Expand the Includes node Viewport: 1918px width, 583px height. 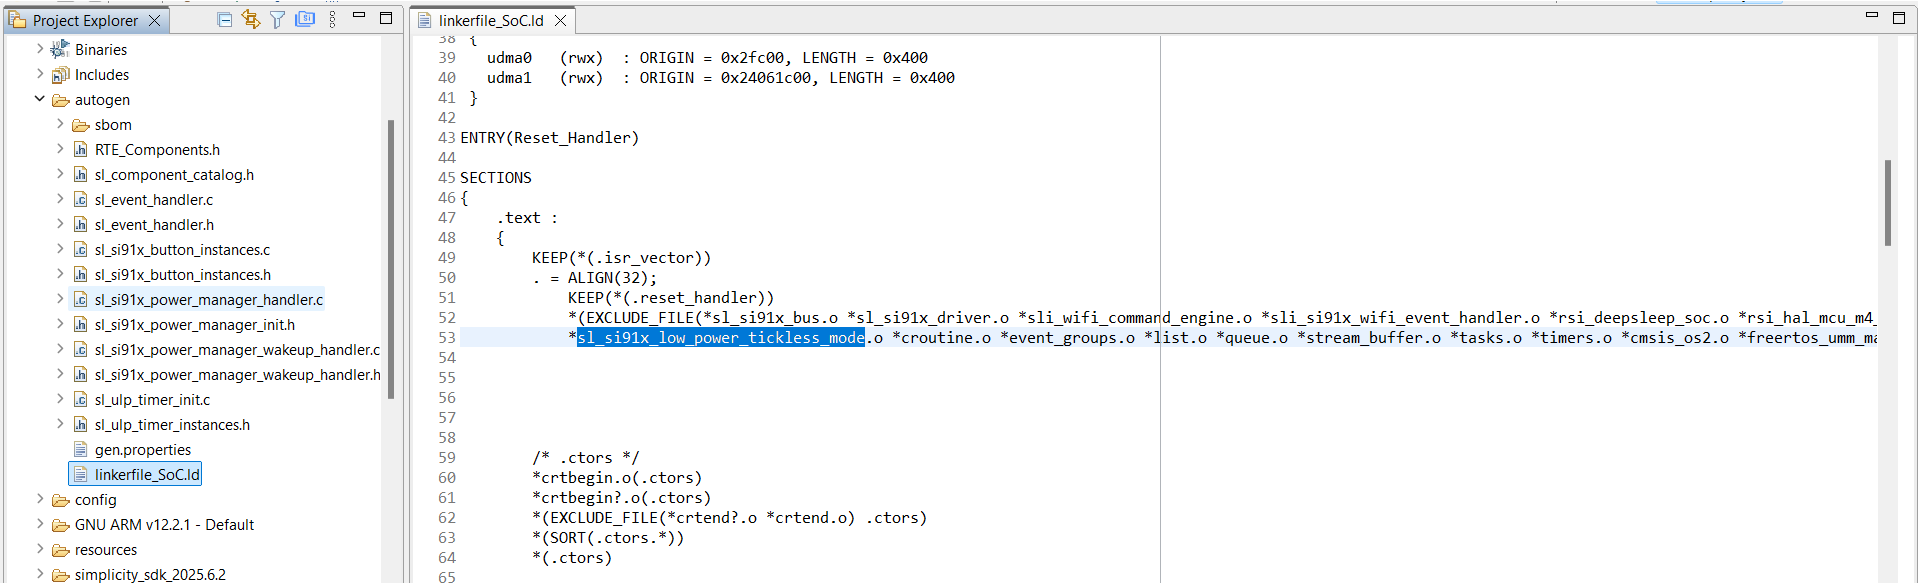pos(40,74)
